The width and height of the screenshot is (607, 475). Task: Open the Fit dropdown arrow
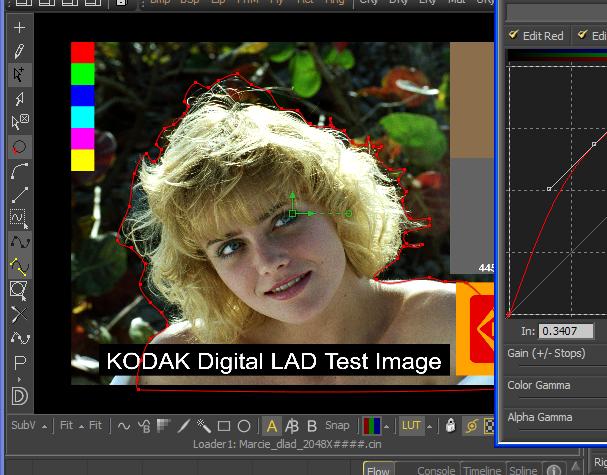click(x=81, y=427)
